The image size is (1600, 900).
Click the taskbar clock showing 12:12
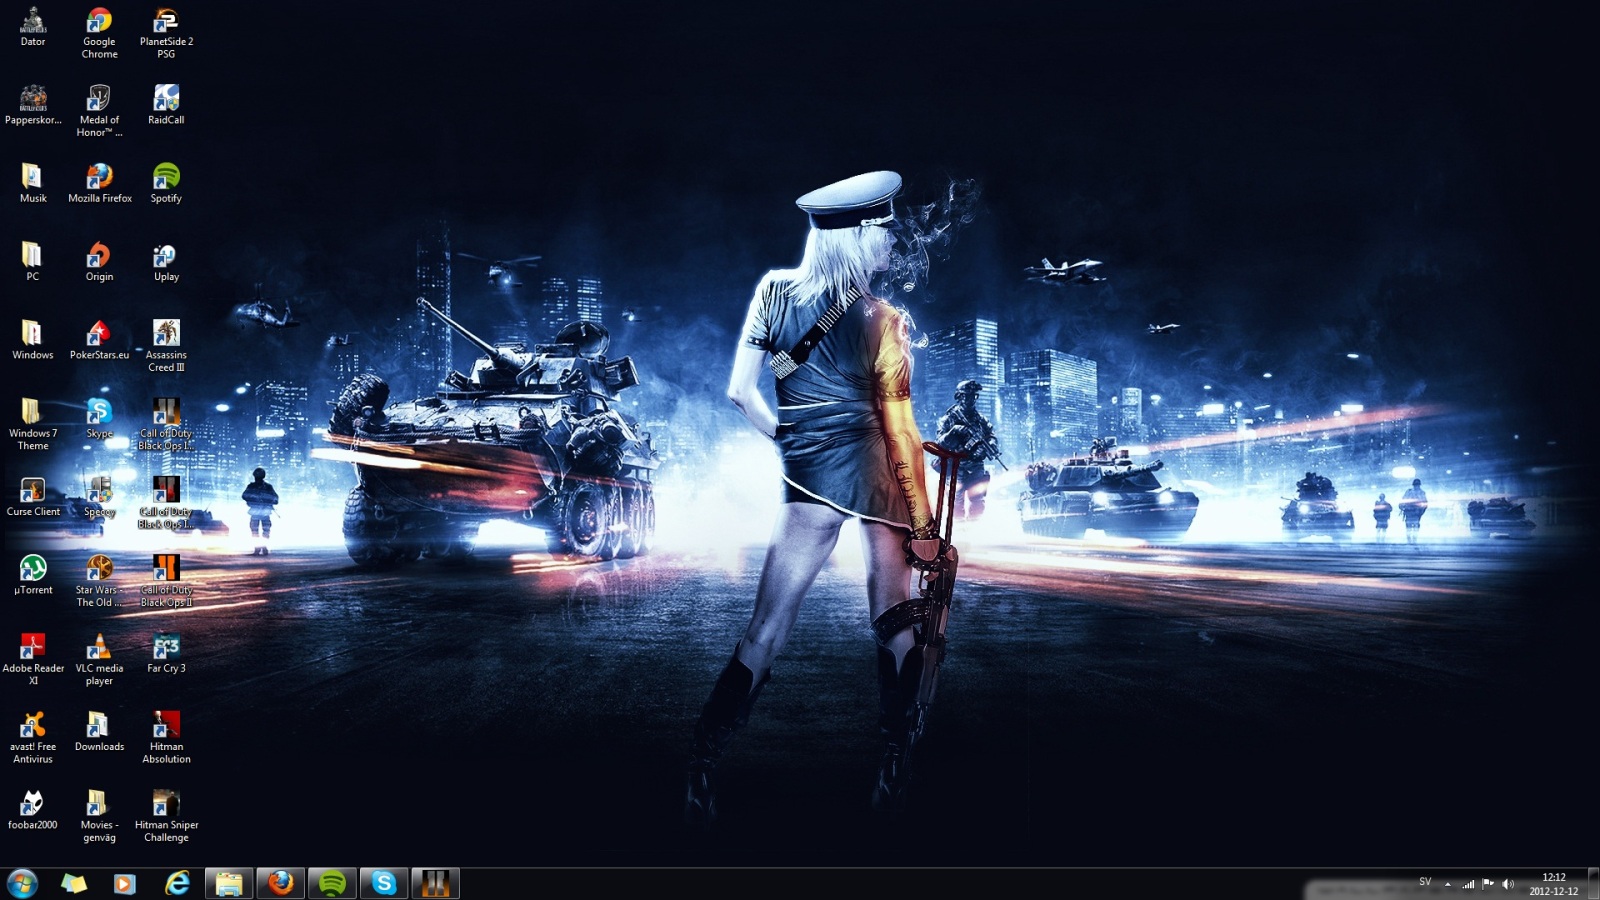(x=1553, y=884)
